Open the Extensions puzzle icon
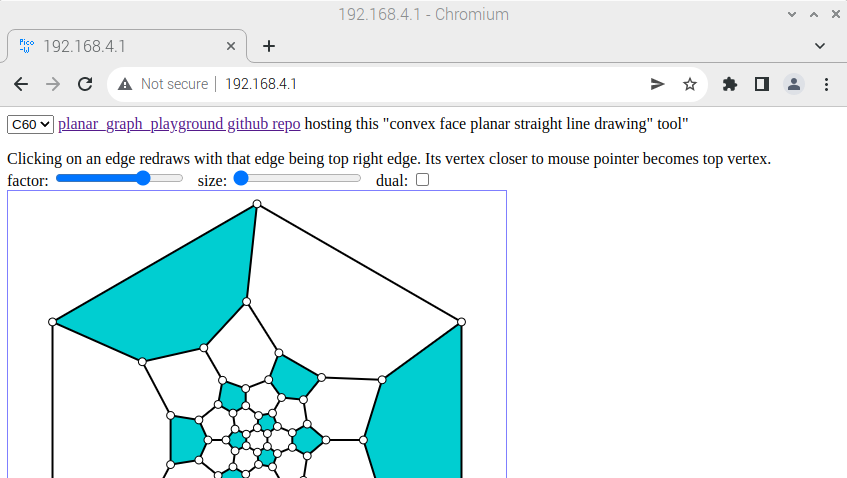The image size is (847, 478). [730, 84]
